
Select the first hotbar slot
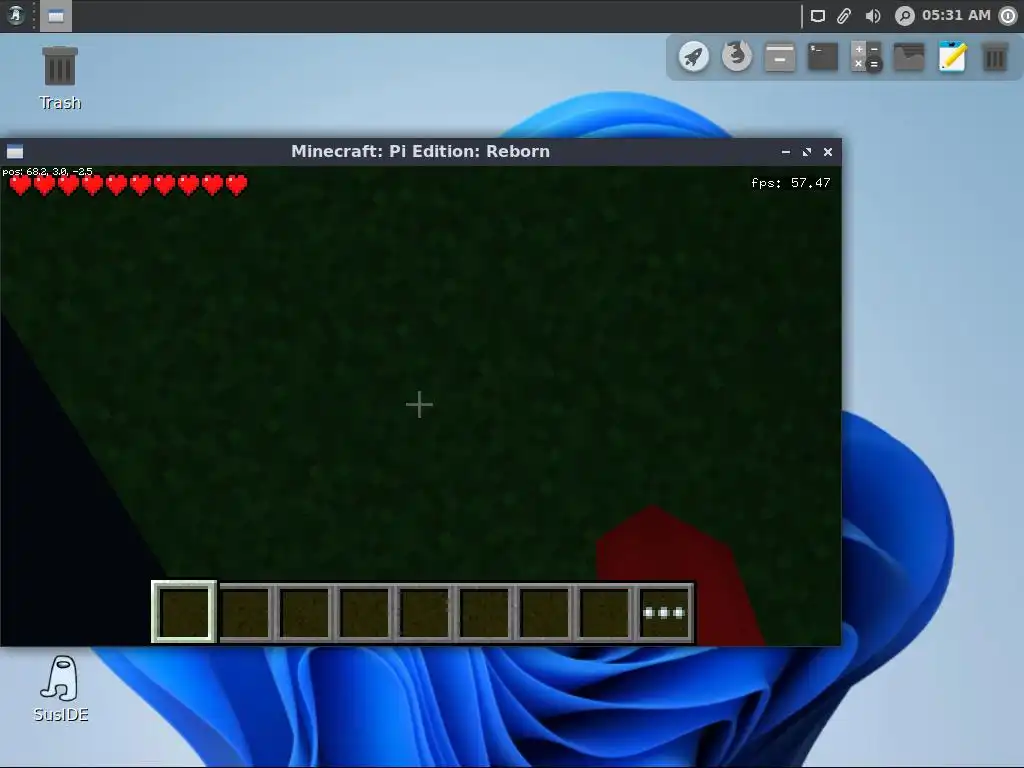coord(184,612)
